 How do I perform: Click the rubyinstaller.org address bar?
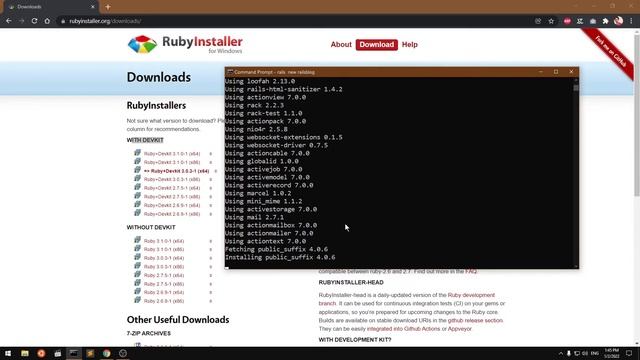(x=294, y=21)
